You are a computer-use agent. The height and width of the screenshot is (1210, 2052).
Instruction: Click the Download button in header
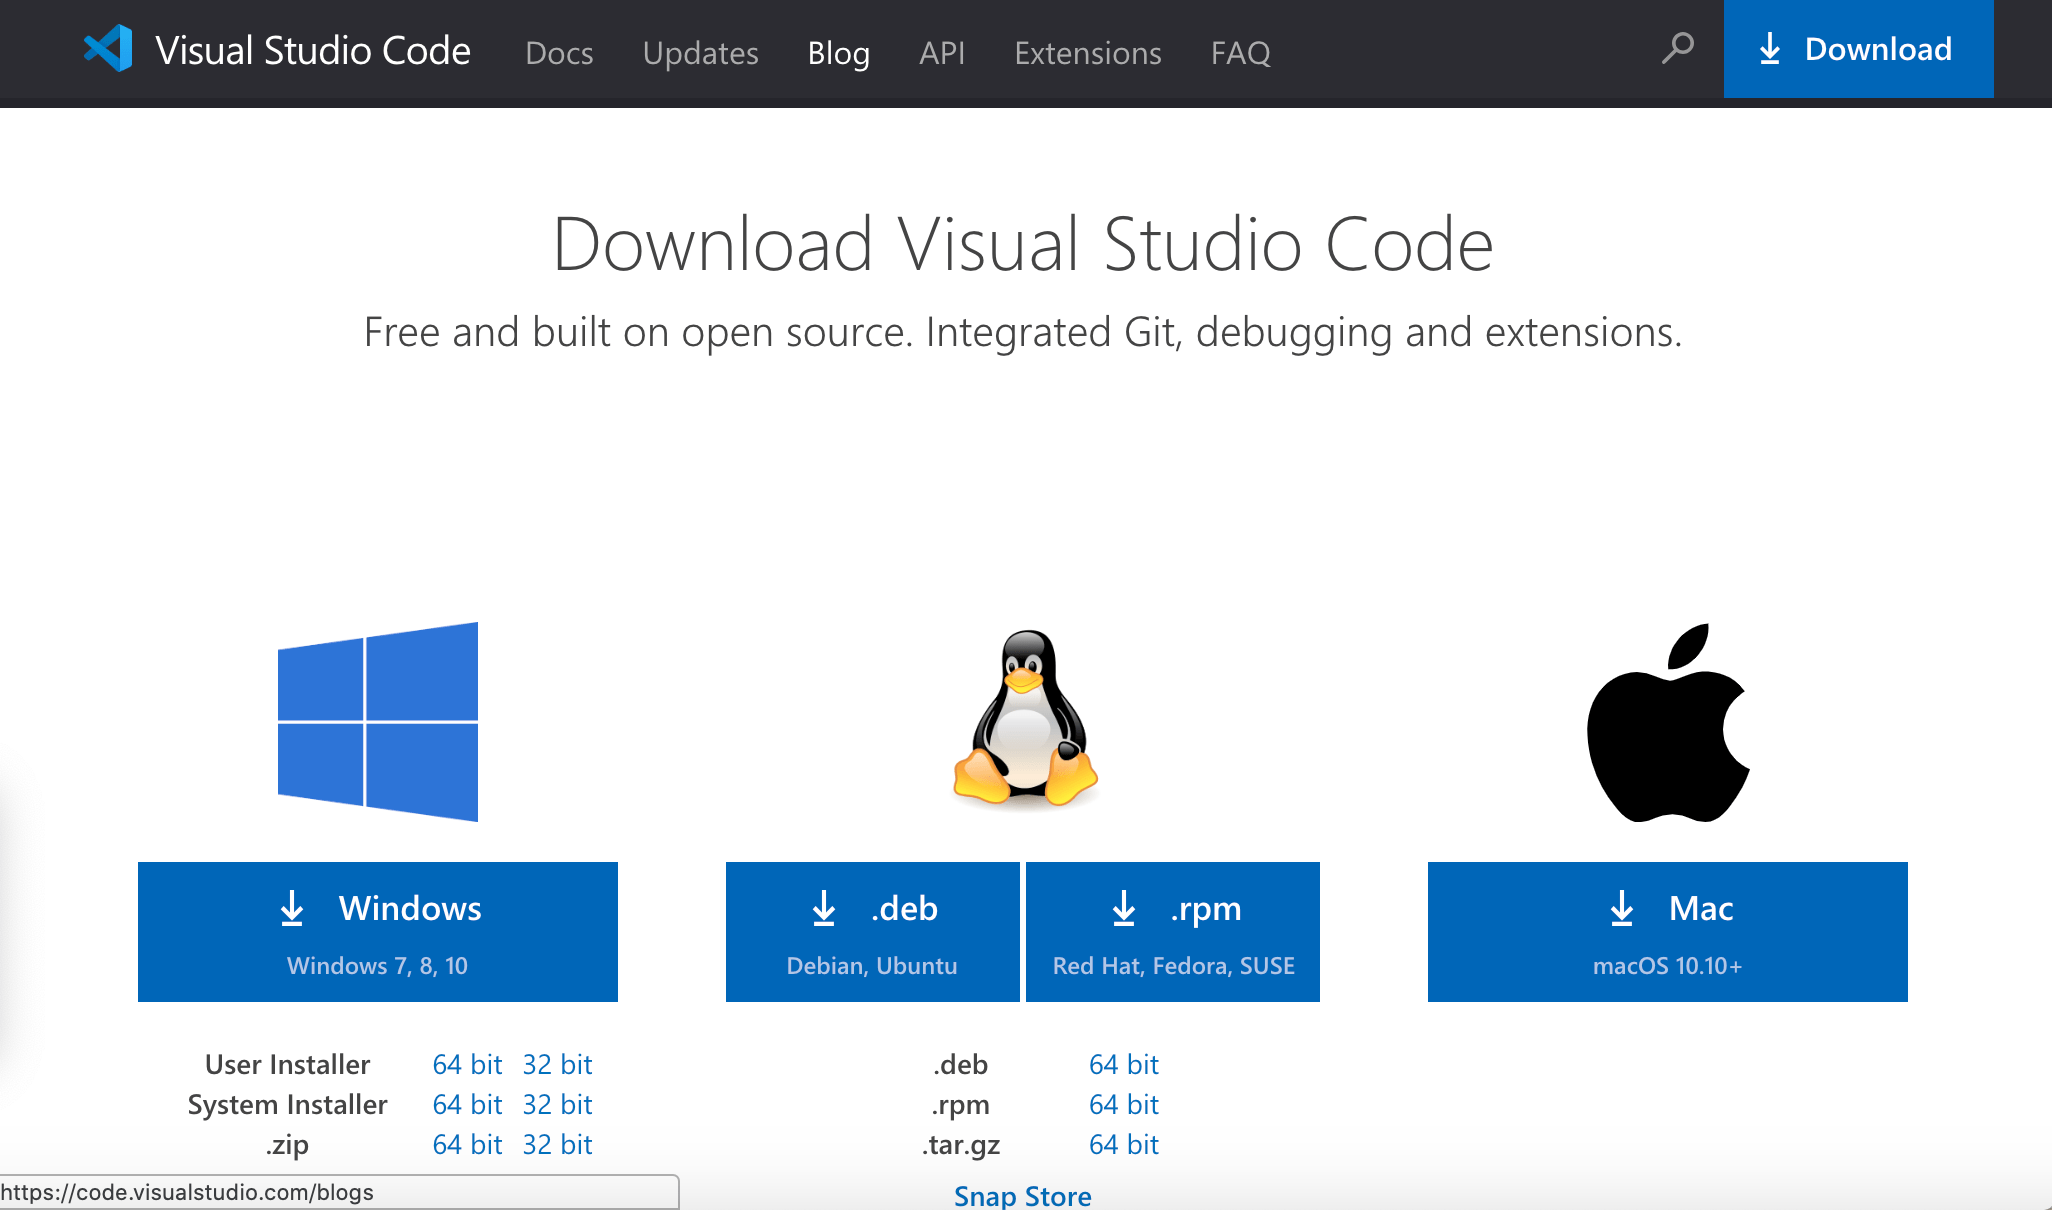point(1858,49)
